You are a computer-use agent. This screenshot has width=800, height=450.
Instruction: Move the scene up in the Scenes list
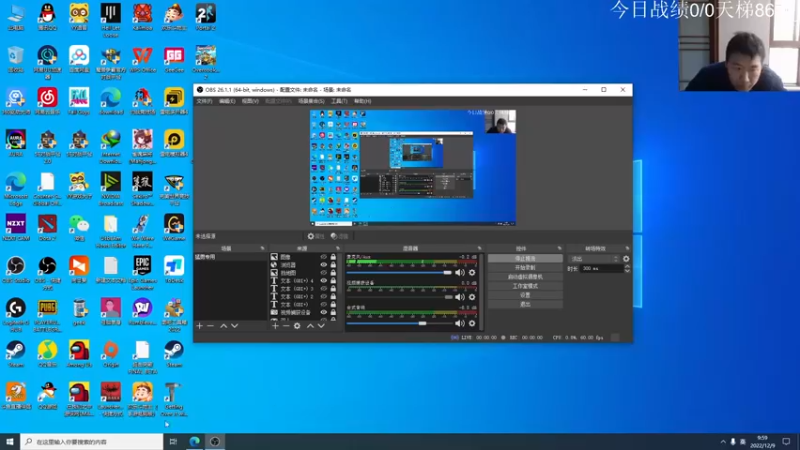pos(223,326)
